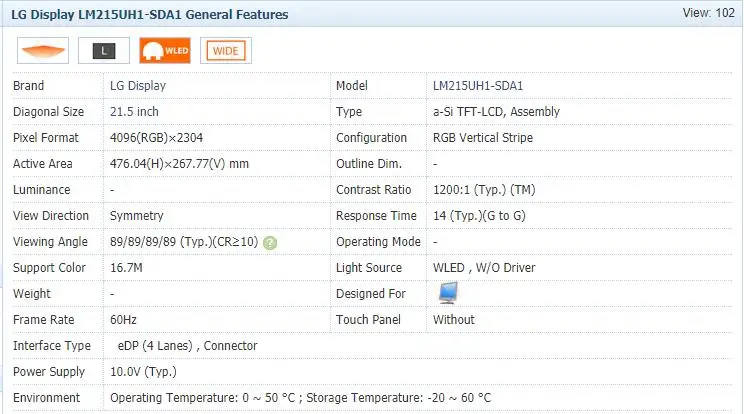Click the orange viewing angle symmetry icon
Image resolution: width=744 pixels, height=414 pixels.
point(43,50)
